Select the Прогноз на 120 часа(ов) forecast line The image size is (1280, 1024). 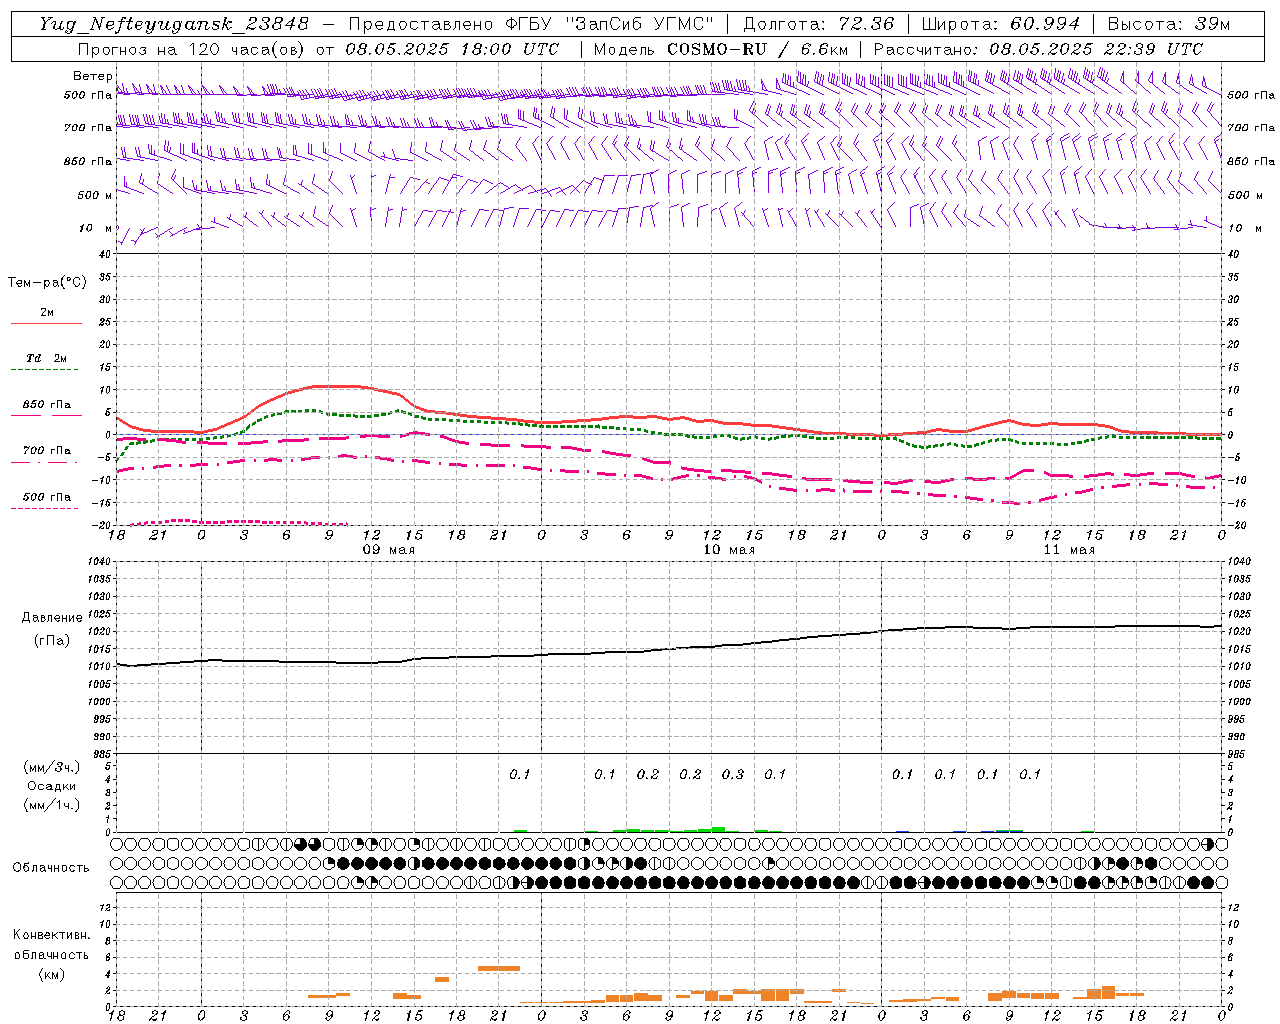(x=318, y=49)
